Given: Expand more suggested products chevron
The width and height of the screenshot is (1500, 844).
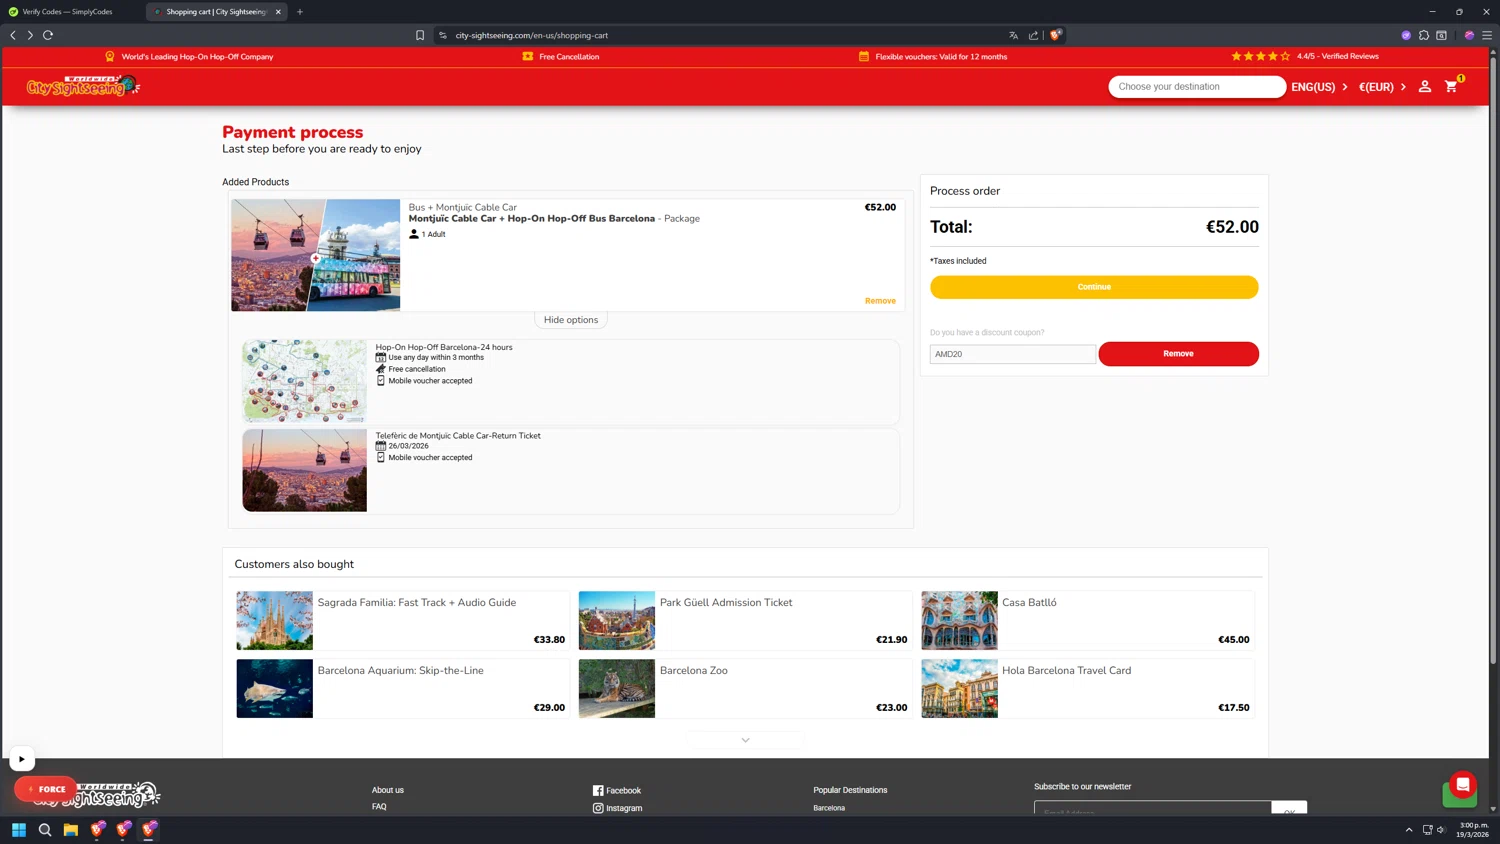Looking at the screenshot, I should (x=745, y=740).
